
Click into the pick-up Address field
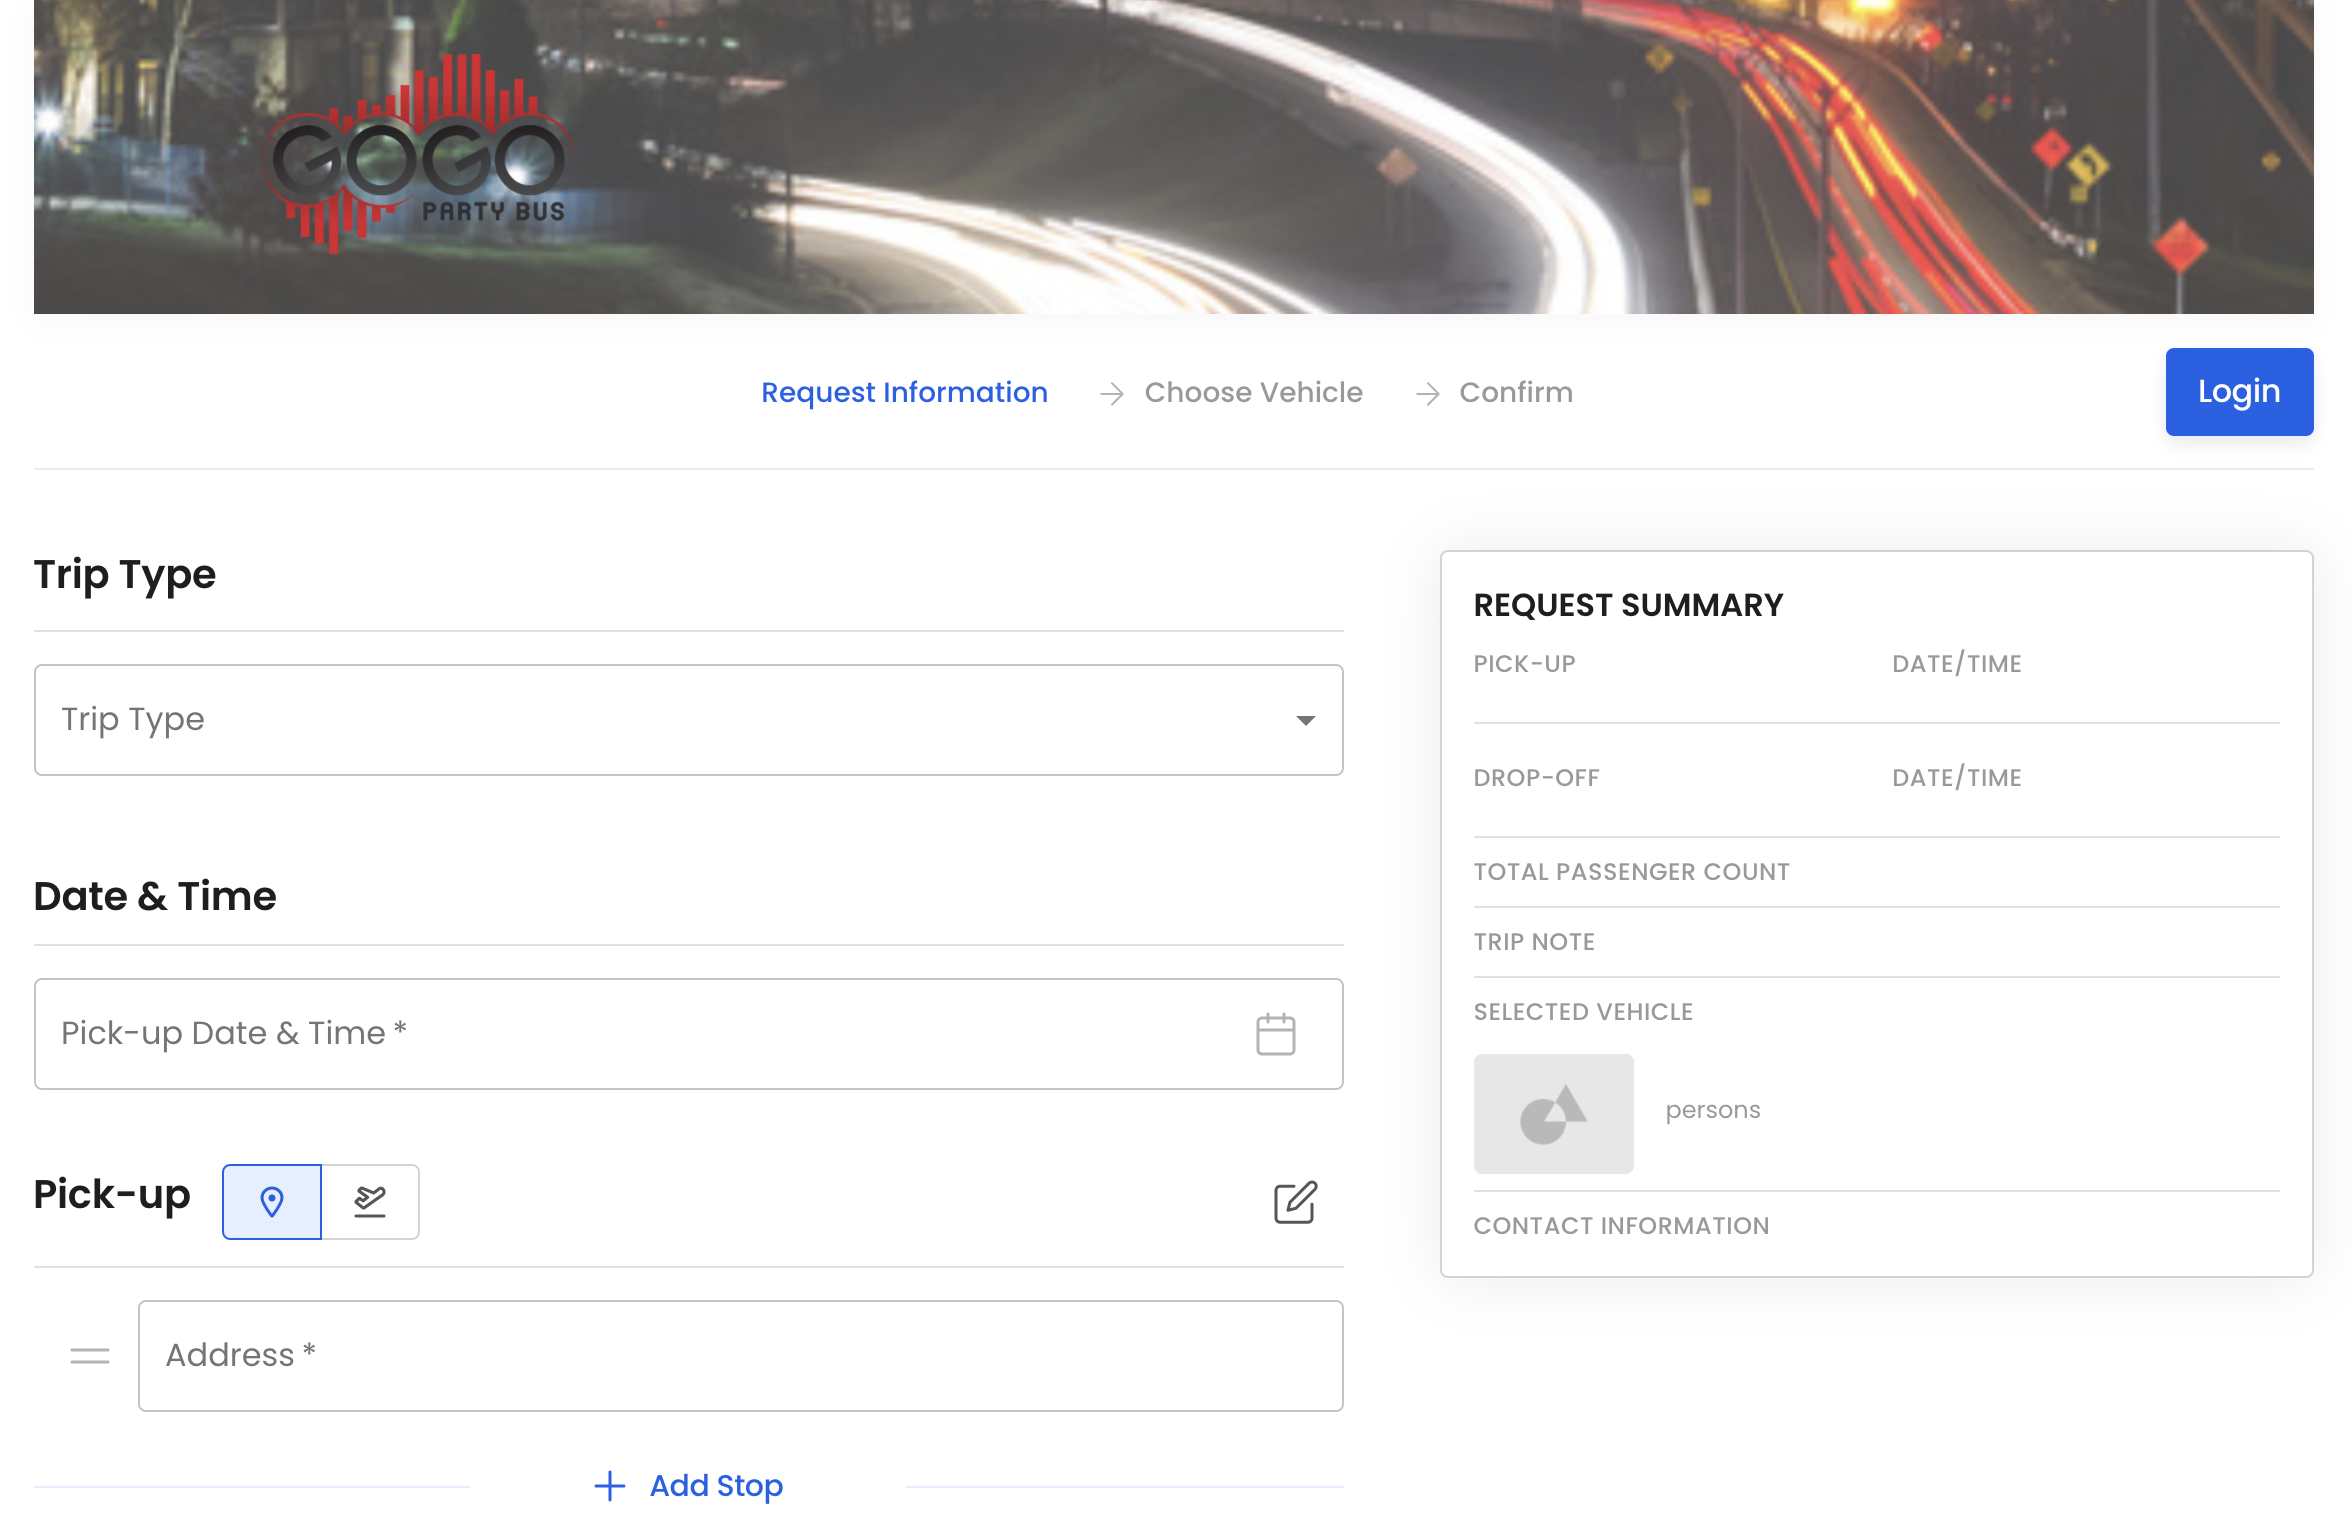point(740,1356)
